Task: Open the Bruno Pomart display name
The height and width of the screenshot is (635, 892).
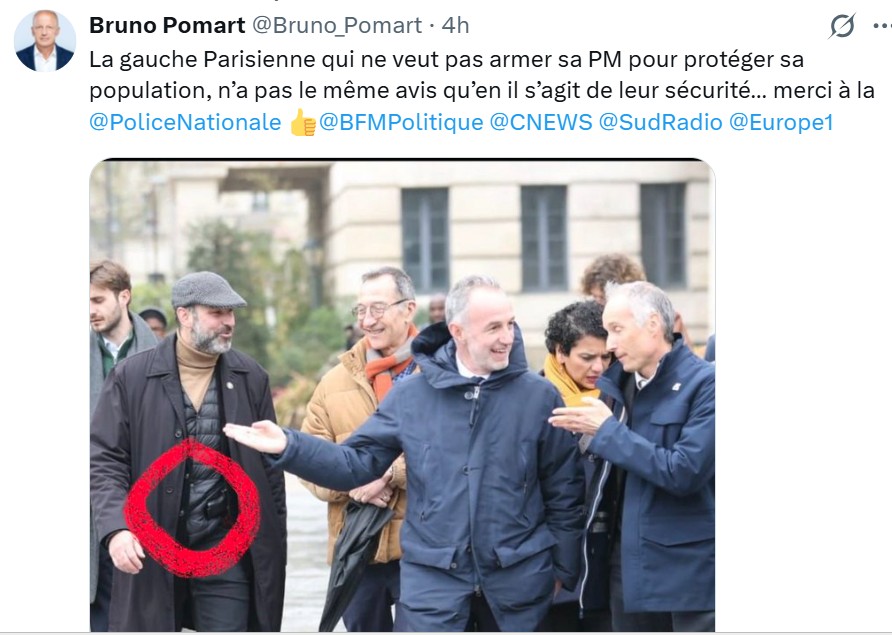Action: click(167, 25)
